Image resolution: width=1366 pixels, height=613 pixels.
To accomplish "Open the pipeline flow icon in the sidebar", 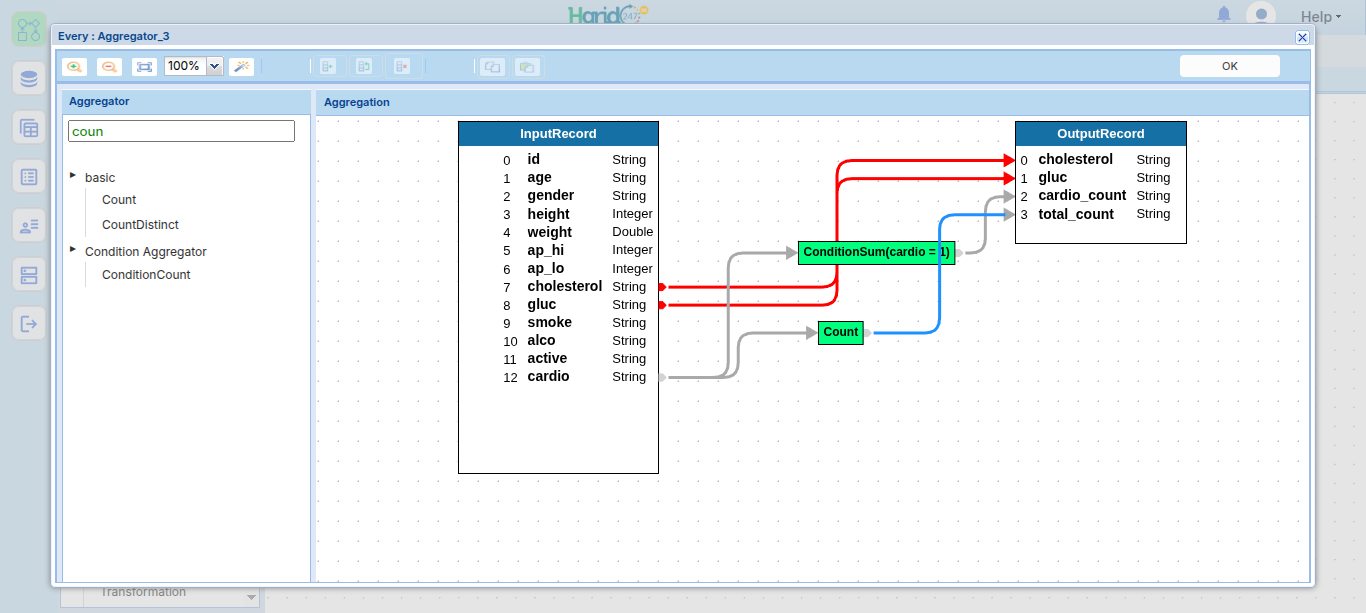I will [29, 28].
